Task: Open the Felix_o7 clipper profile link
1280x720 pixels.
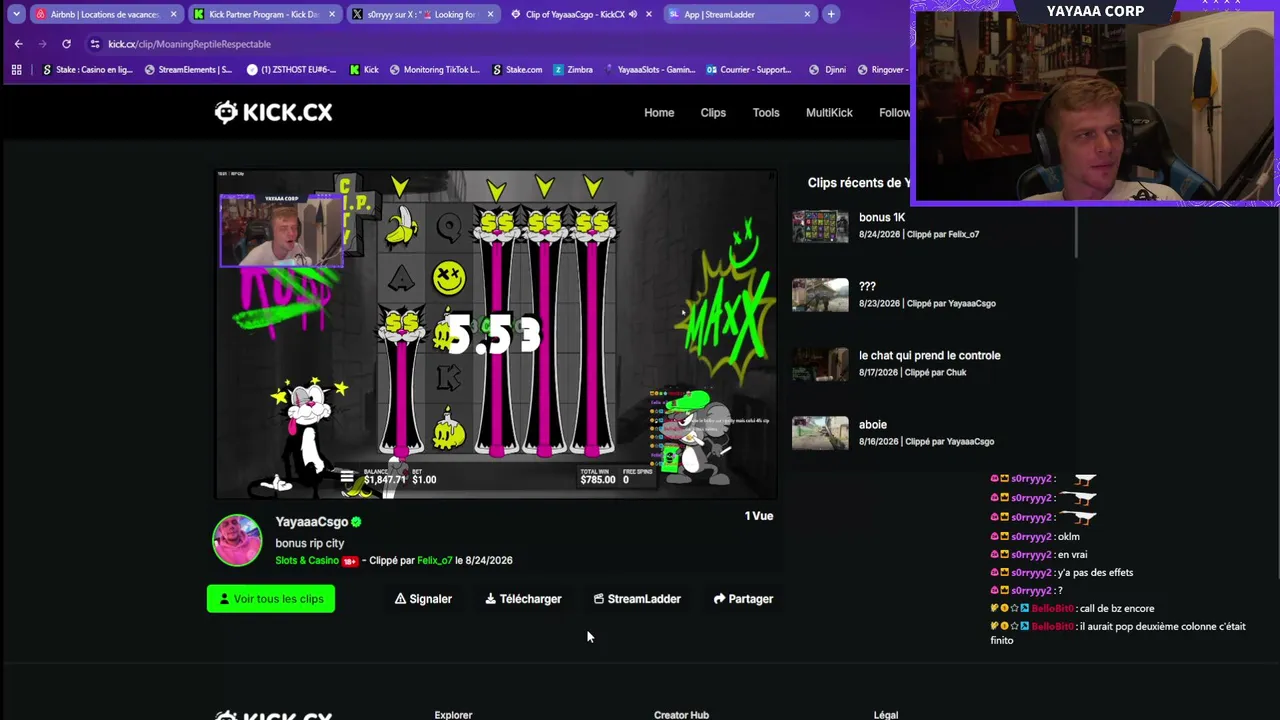Action: [x=435, y=561]
